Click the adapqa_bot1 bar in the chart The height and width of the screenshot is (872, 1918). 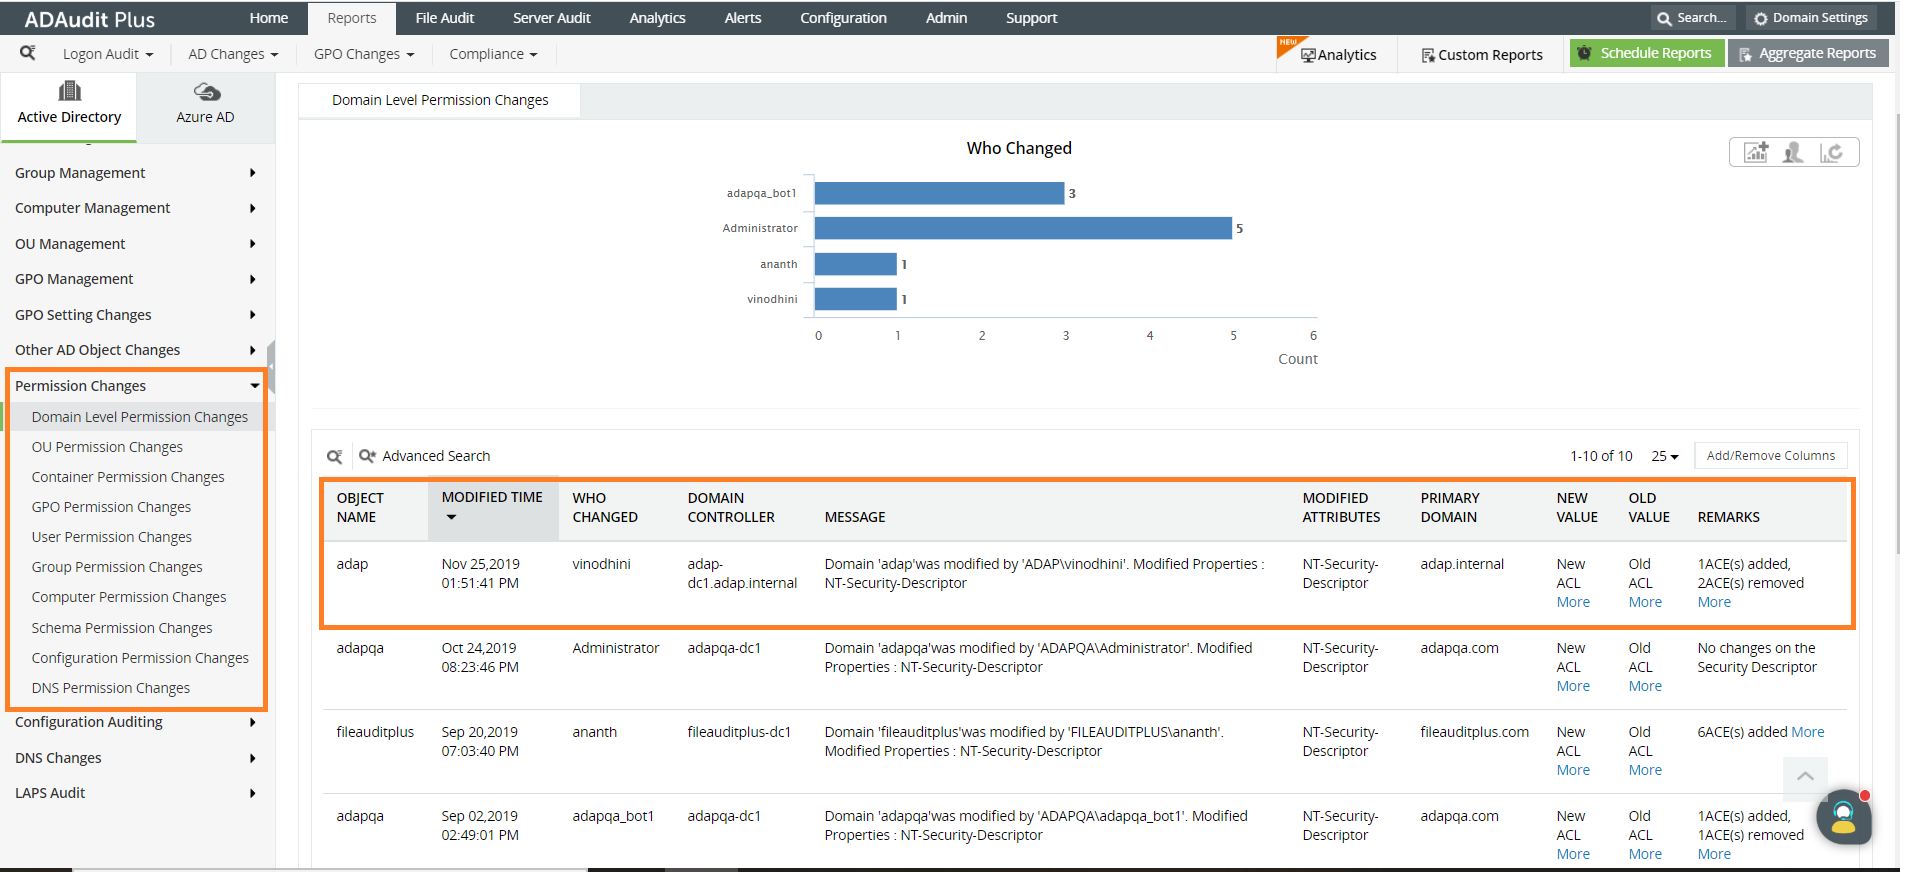939,193
